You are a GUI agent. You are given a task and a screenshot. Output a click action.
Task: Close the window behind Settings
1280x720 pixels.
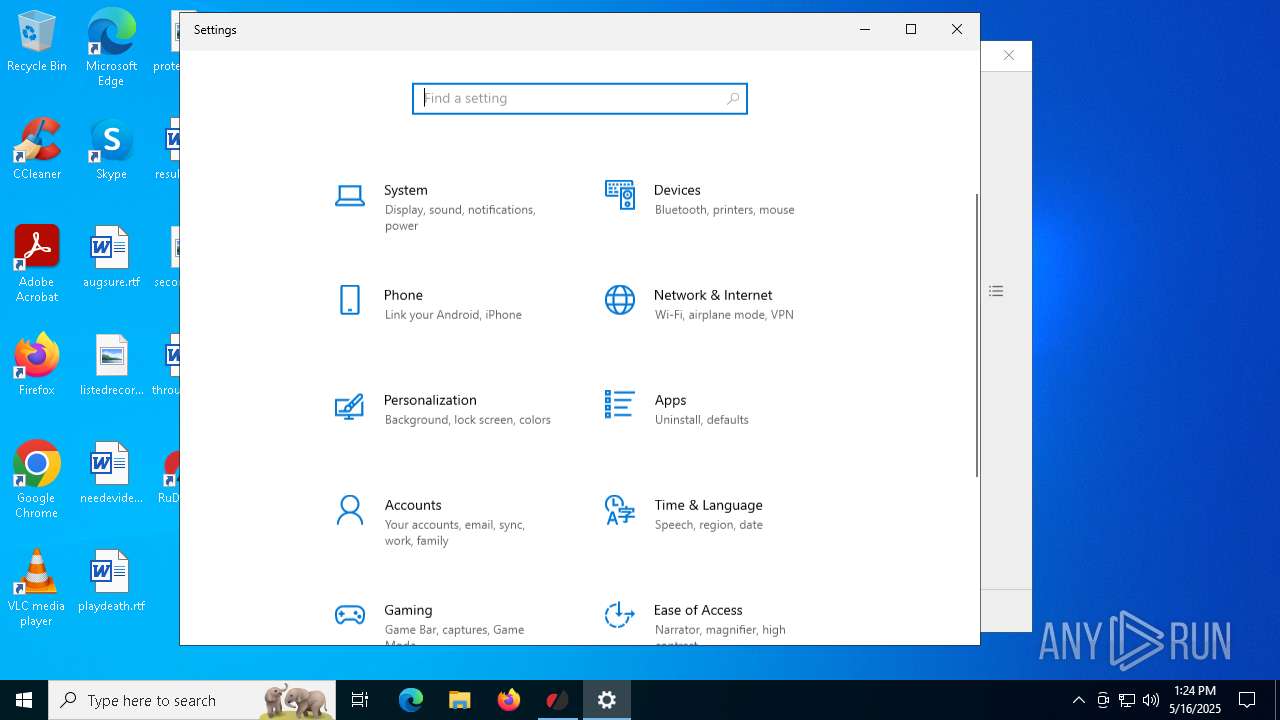point(1008,56)
